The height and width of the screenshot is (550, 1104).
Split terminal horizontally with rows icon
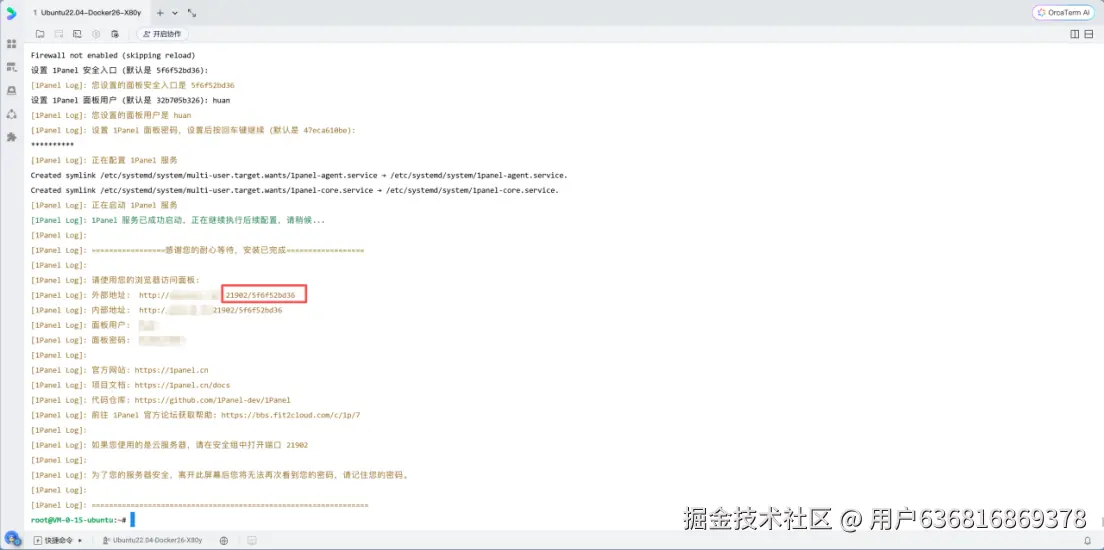point(1090,34)
